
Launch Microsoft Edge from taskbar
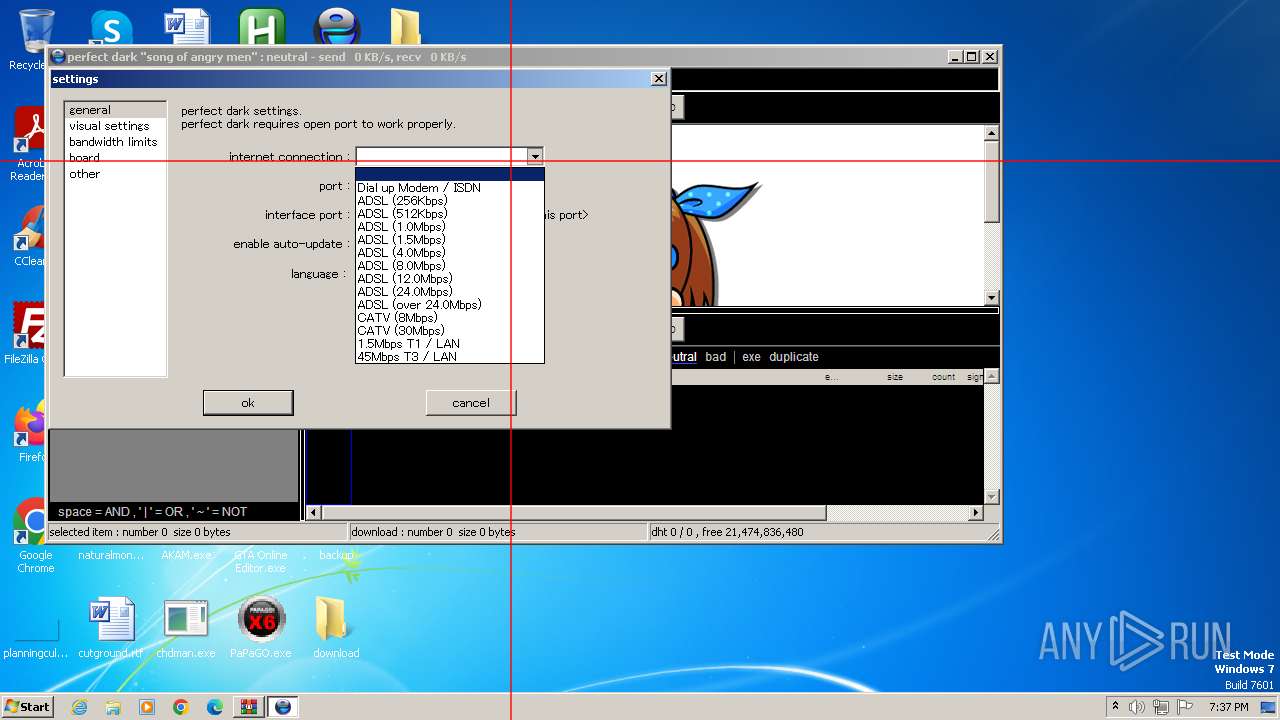point(215,707)
